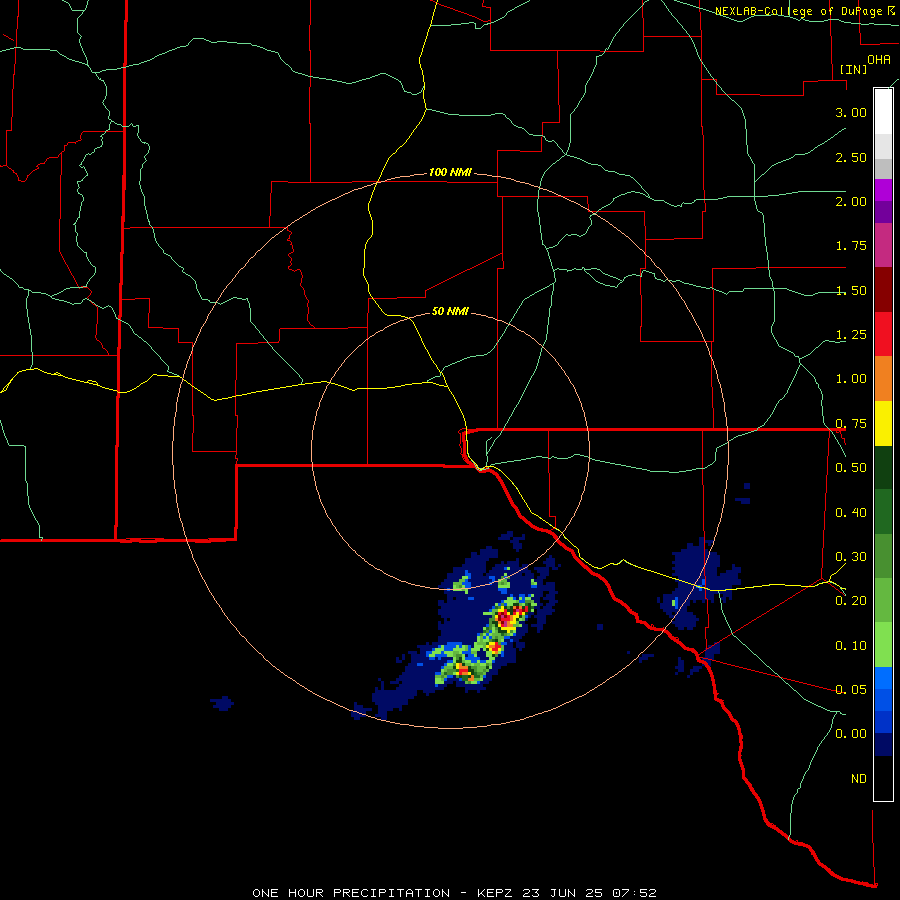Click the 1.00 legend value
Screen dimensions: 900x900
point(851,379)
